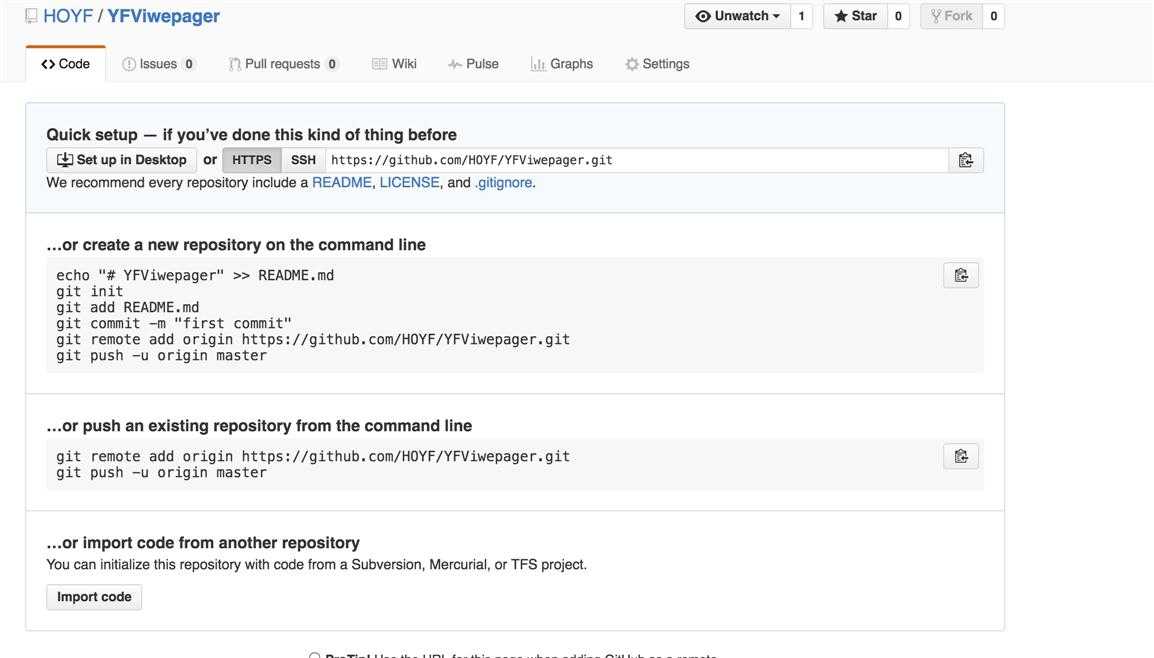The height and width of the screenshot is (658, 1154).
Task: Click the repository URL input field
Action: [637, 160]
